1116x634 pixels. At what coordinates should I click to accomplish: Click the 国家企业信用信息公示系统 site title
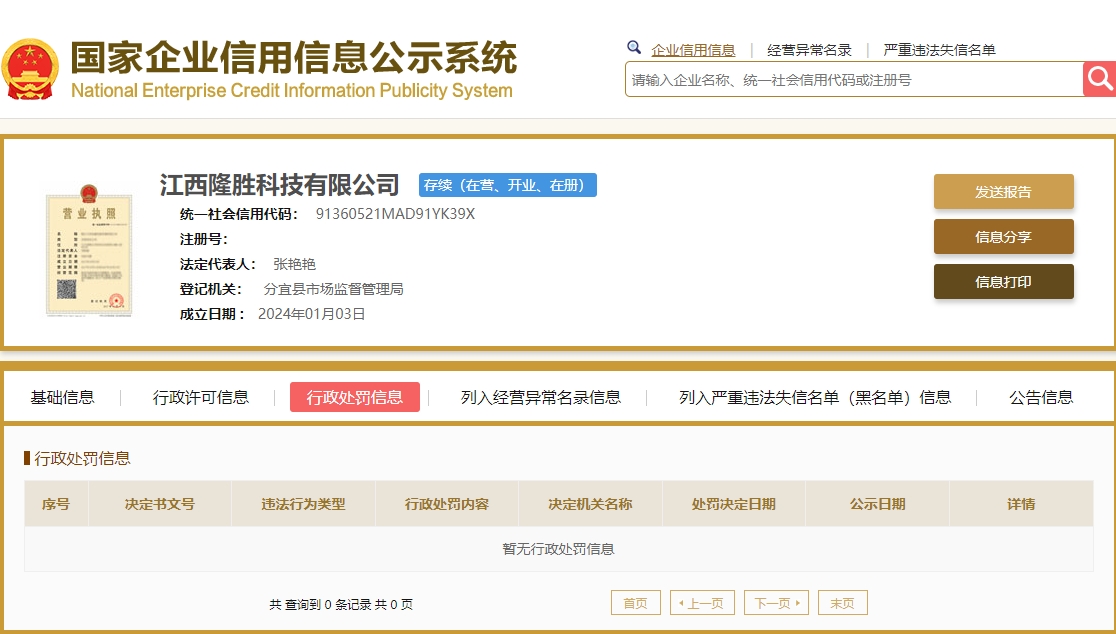point(293,57)
